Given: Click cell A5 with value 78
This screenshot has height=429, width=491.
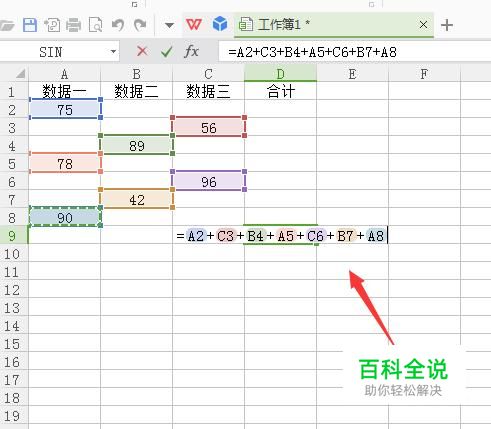Looking at the screenshot, I should [x=64, y=163].
